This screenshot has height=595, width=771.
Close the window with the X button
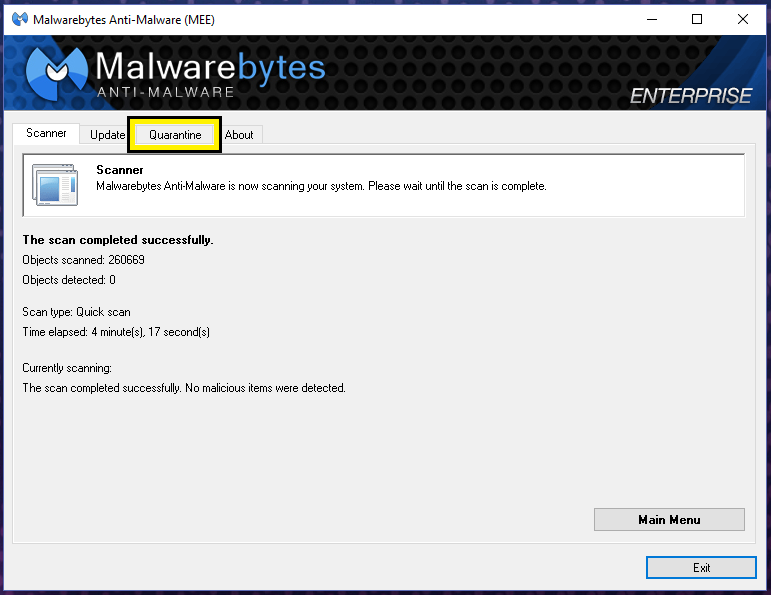click(x=743, y=19)
